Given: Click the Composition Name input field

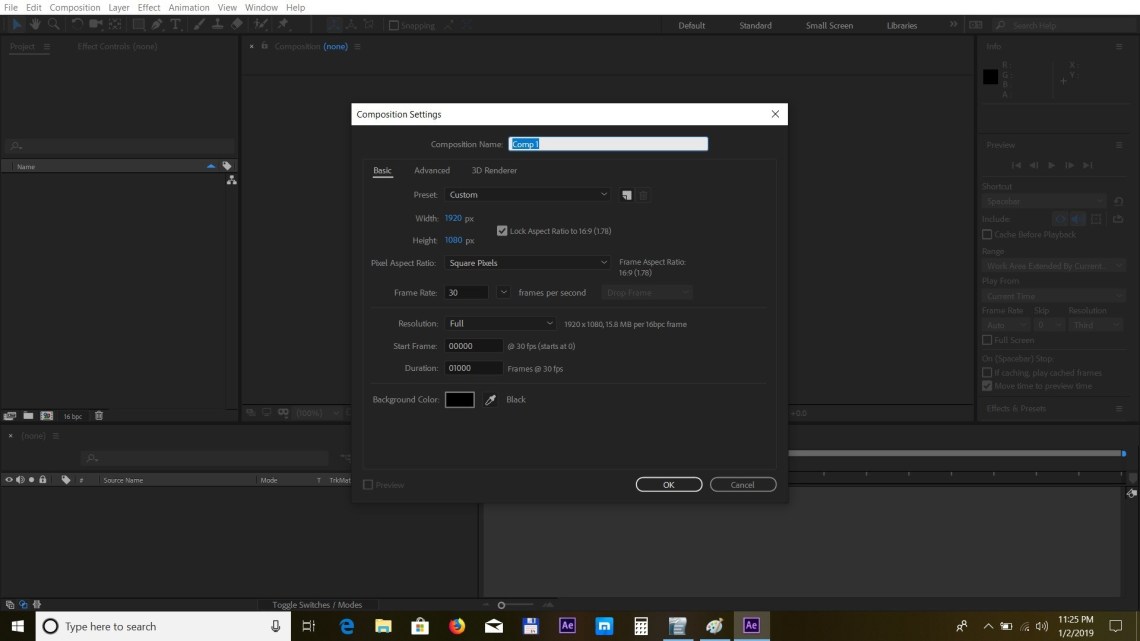Looking at the screenshot, I should [x=608, y=144].
